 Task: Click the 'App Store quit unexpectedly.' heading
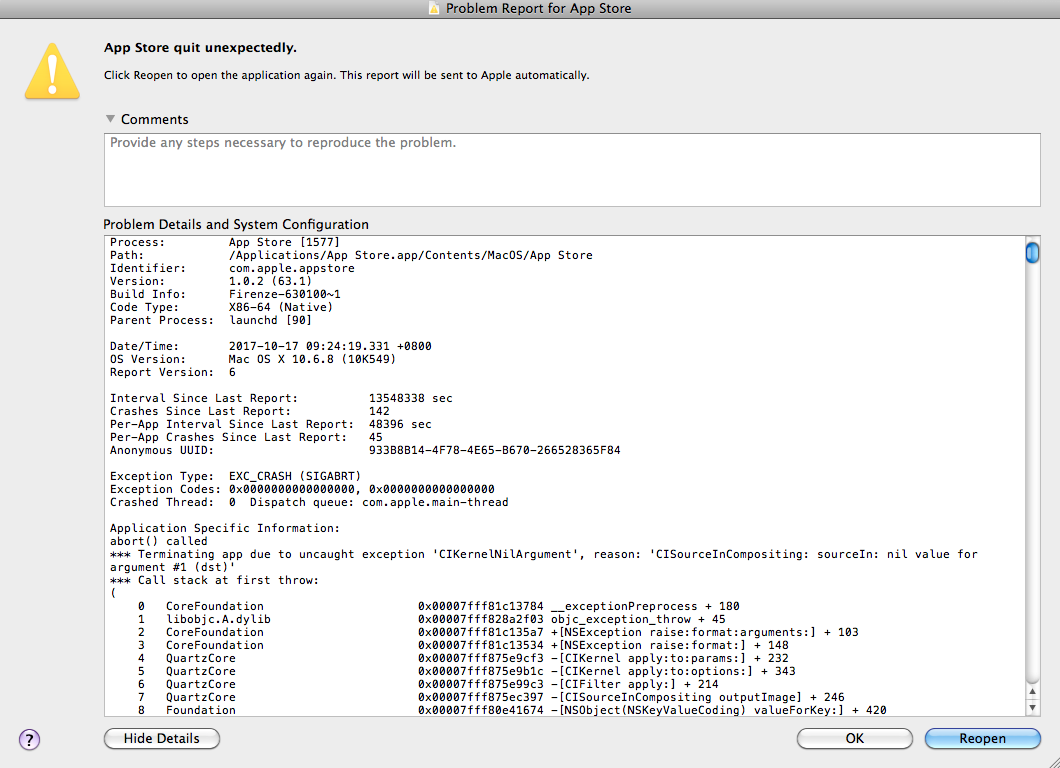200,47
